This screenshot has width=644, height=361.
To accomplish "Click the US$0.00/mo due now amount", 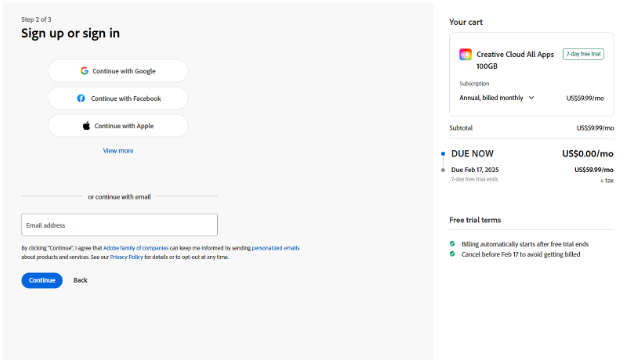I will (588, 154).
